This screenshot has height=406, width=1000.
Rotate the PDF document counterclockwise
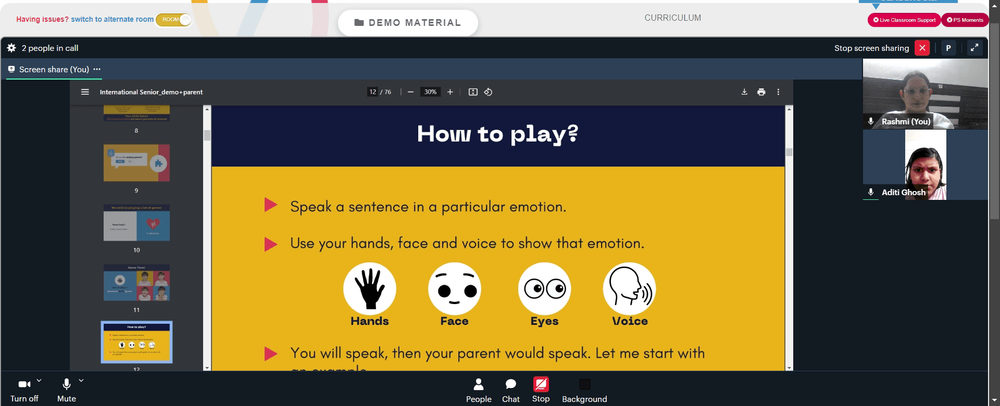[x=488, y=92]
